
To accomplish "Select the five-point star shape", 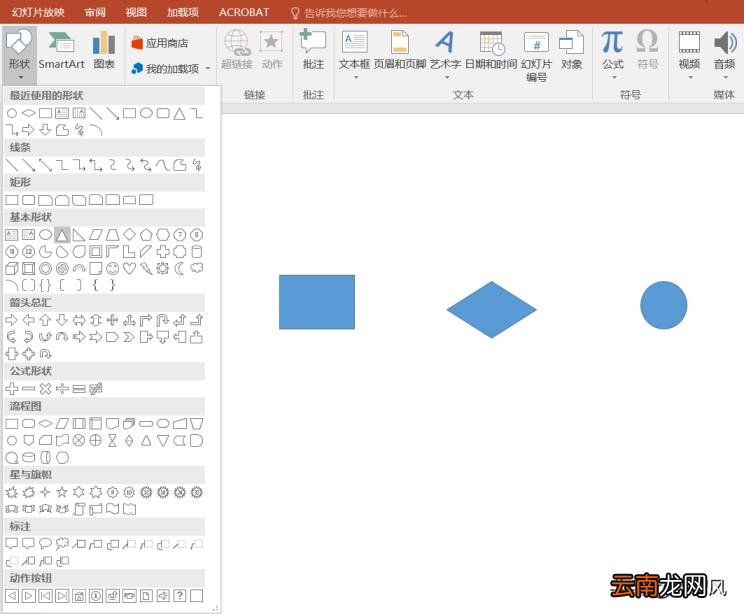I will [62, 492].
